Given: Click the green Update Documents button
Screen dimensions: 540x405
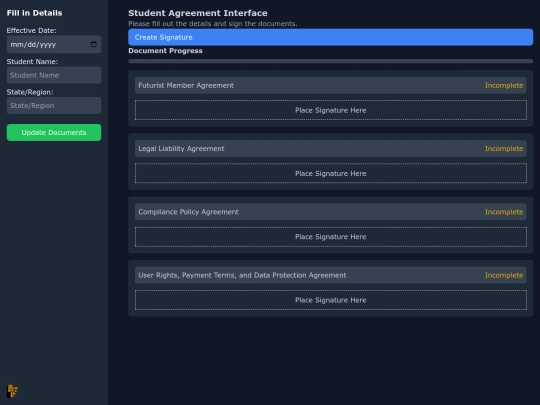Looking at the screenshot, I should (54, 133).
